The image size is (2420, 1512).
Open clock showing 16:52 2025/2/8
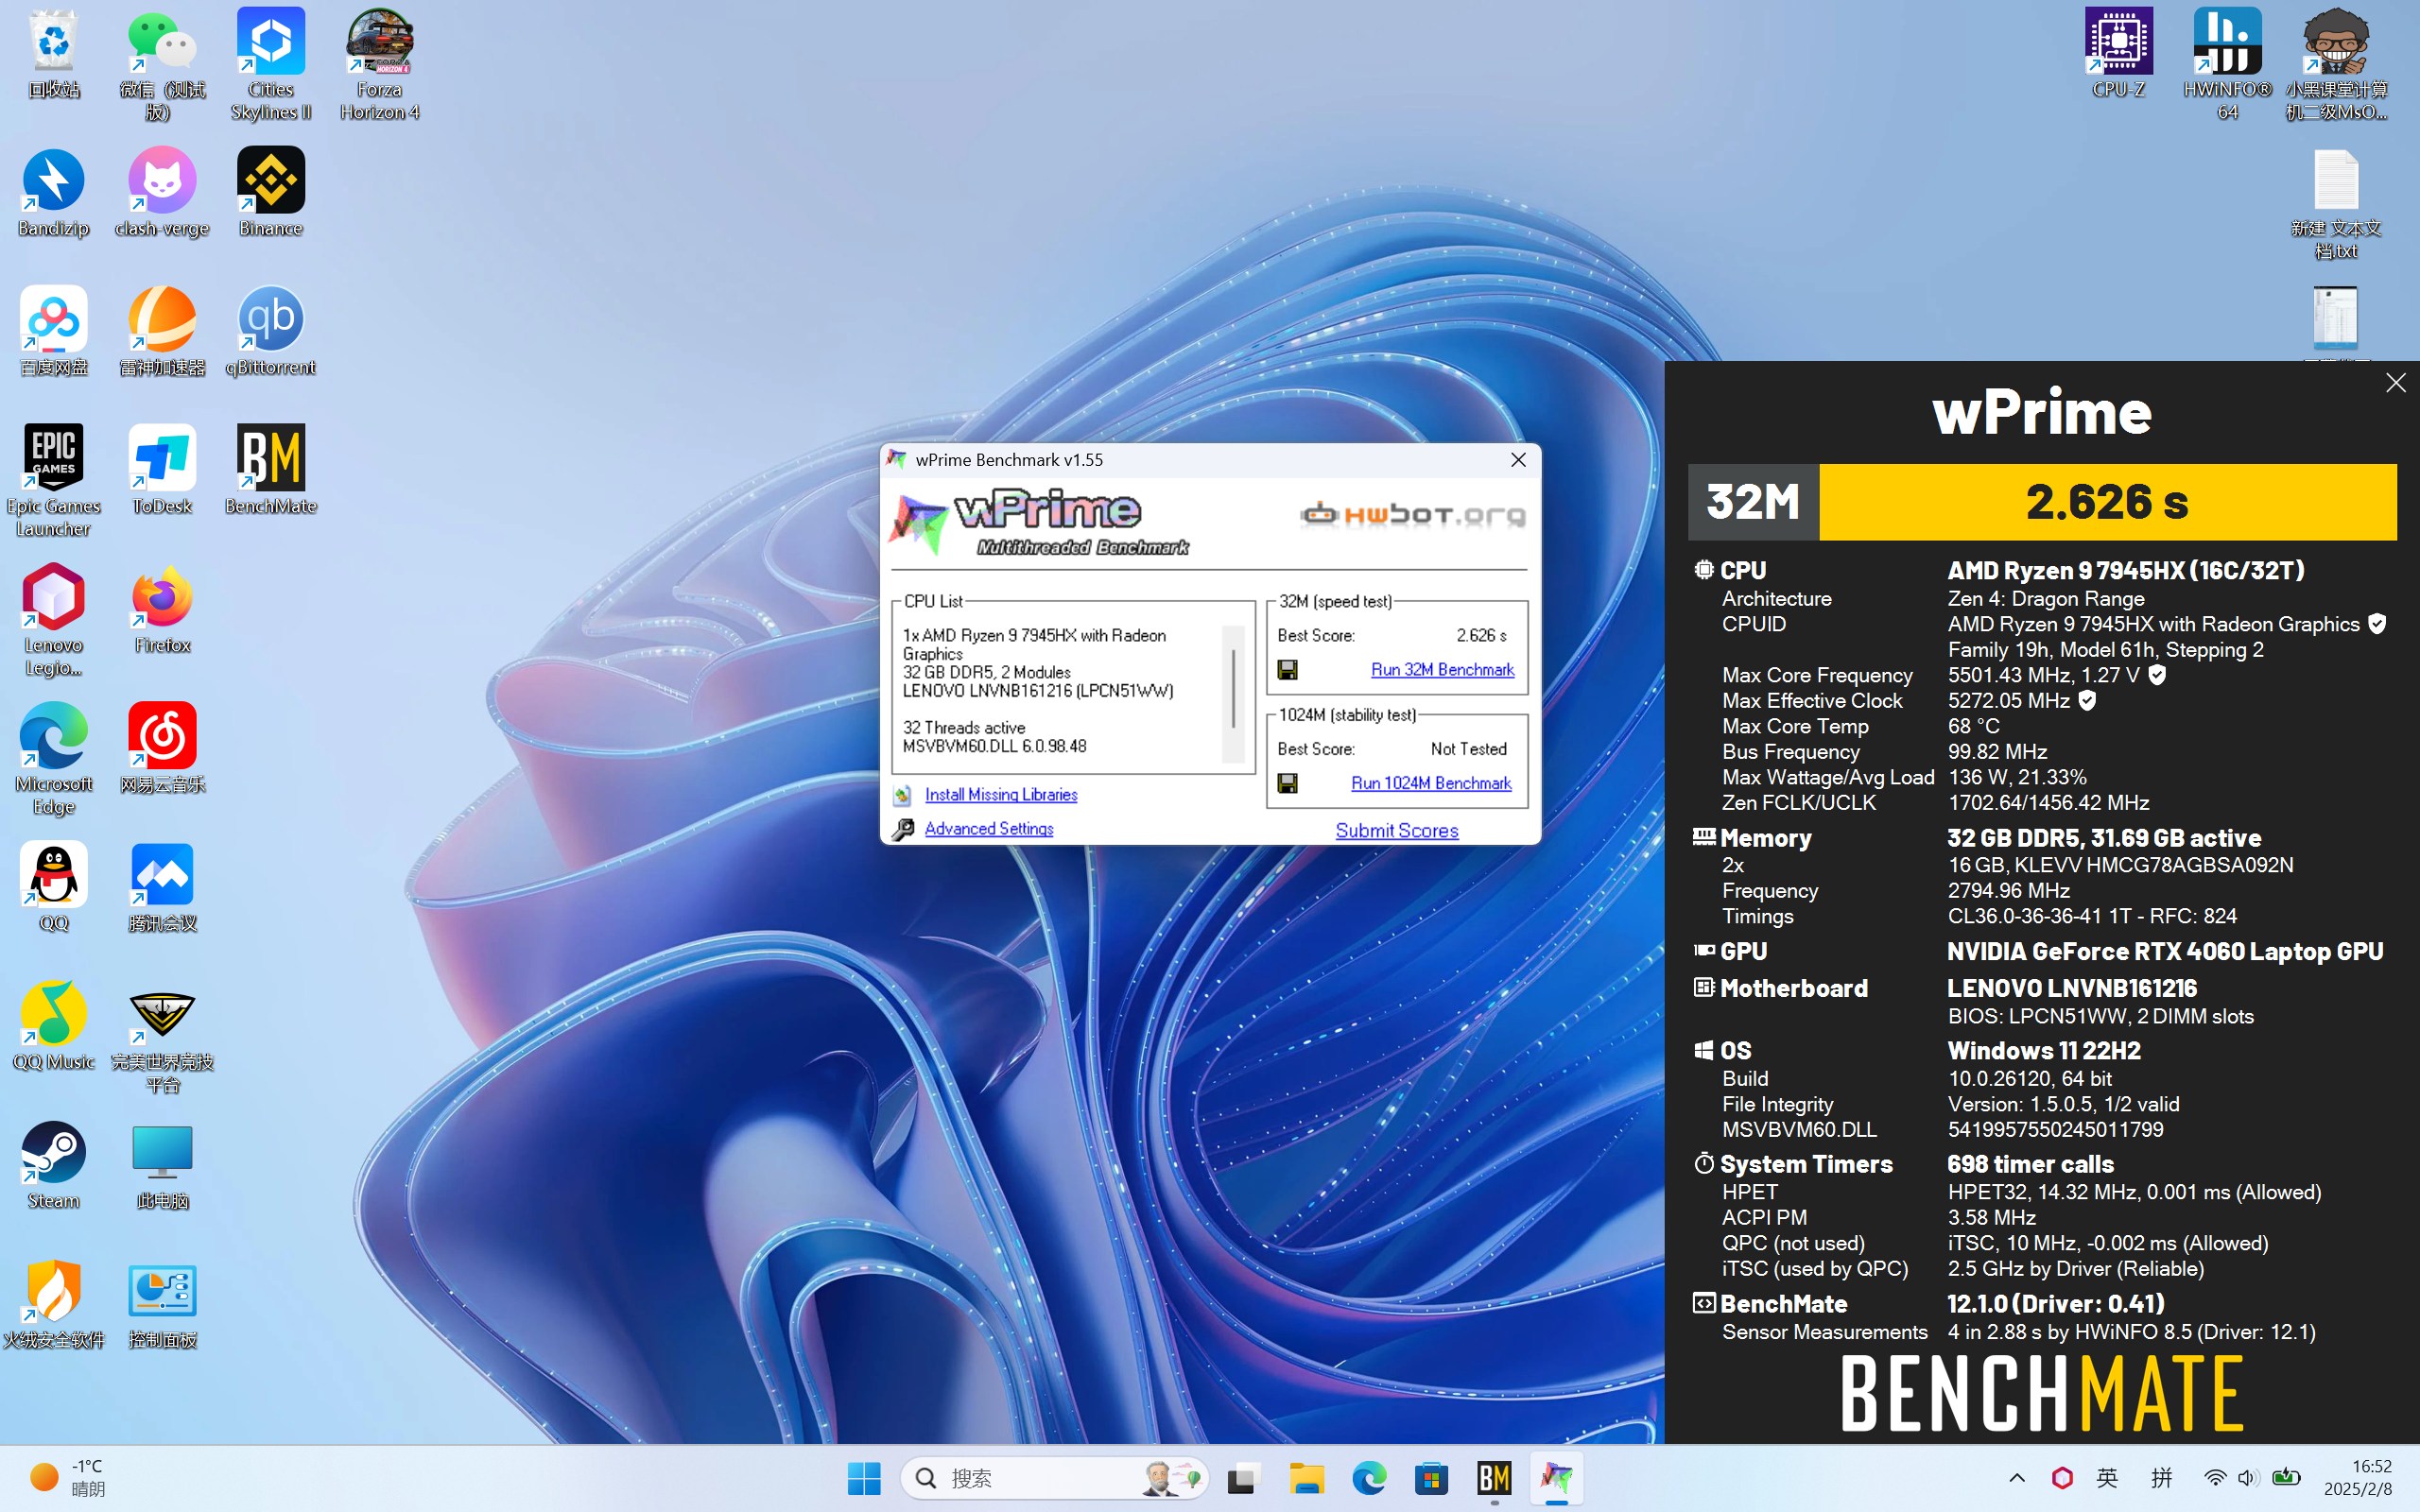tap(2358, 1478)
